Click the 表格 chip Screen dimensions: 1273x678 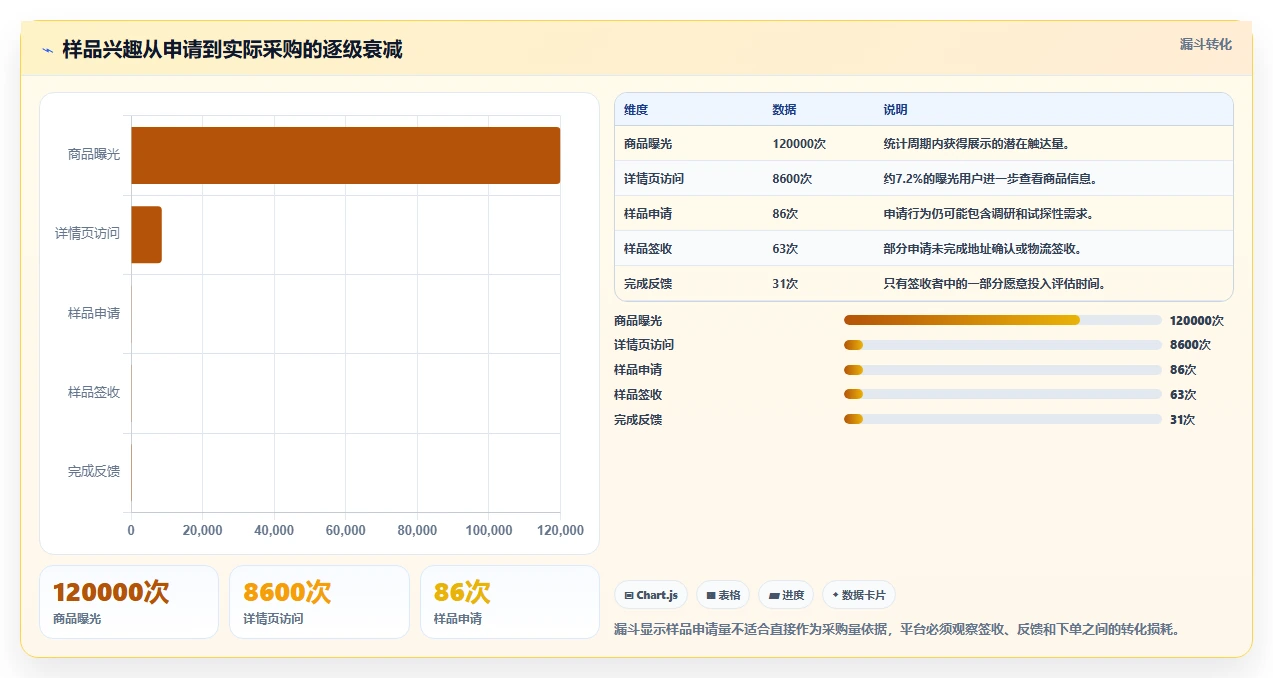pos(723,595)
